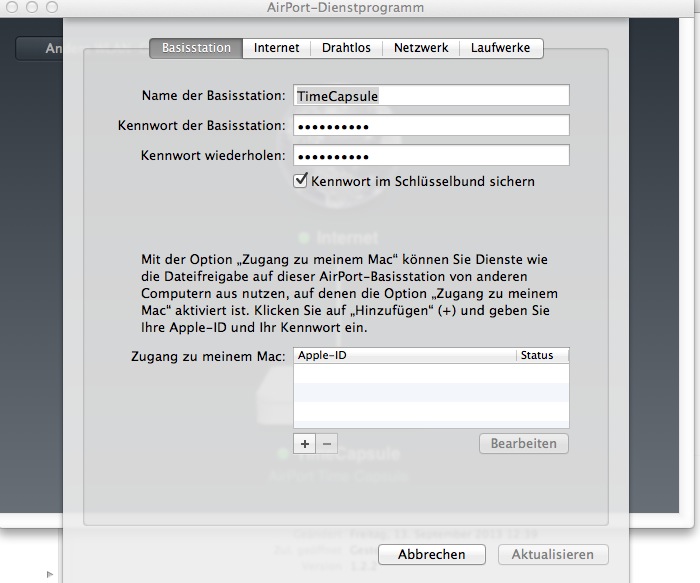Open the Drahtlos tab
This screenshot has width=700, height=583.
[x=346, y=48]
